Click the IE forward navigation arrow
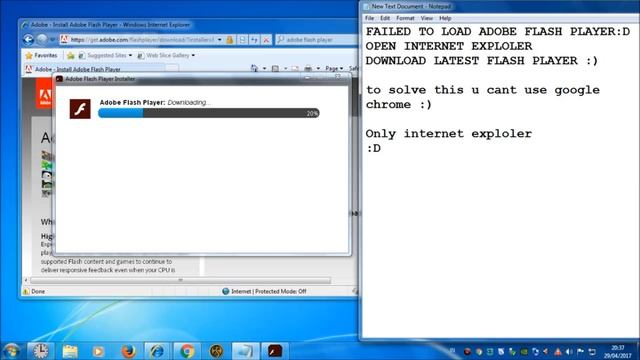The height and width of the screenshot is (360, 640). pyautogui.click(x=42, y=40)
